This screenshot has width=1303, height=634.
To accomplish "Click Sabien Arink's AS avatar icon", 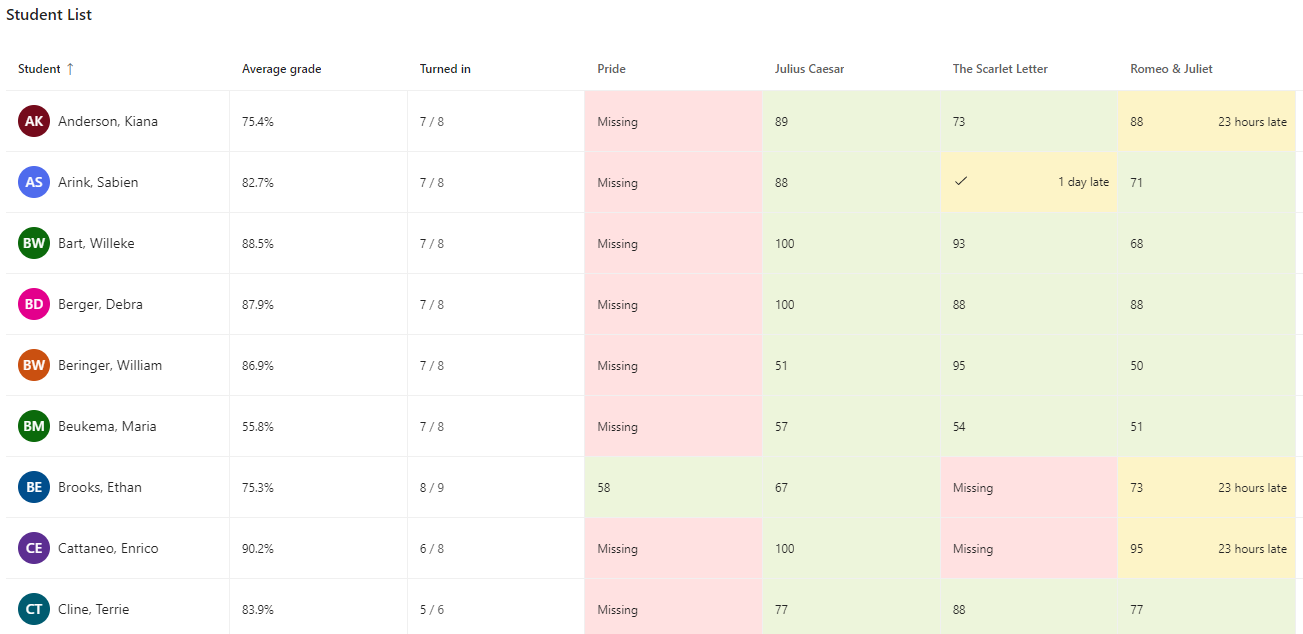I will (x=33, y=181).
